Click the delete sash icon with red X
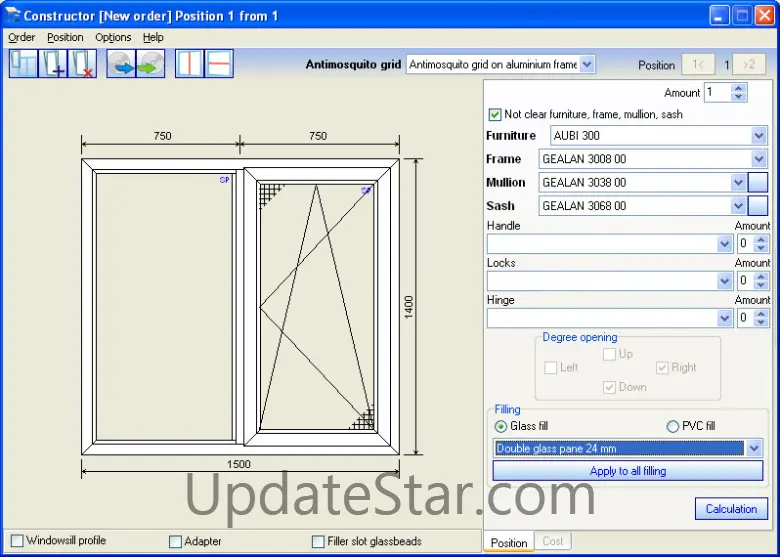This screenshot has width=780, height=557. pyautogui.click(x=82, y=64)
